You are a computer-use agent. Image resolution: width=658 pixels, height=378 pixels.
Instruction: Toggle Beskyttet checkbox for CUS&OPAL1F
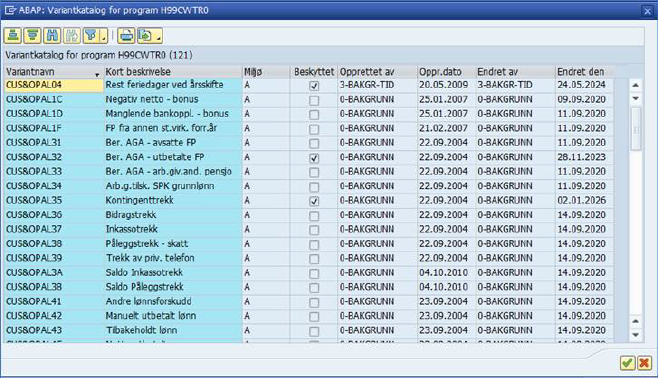click(x=314, y=129)
